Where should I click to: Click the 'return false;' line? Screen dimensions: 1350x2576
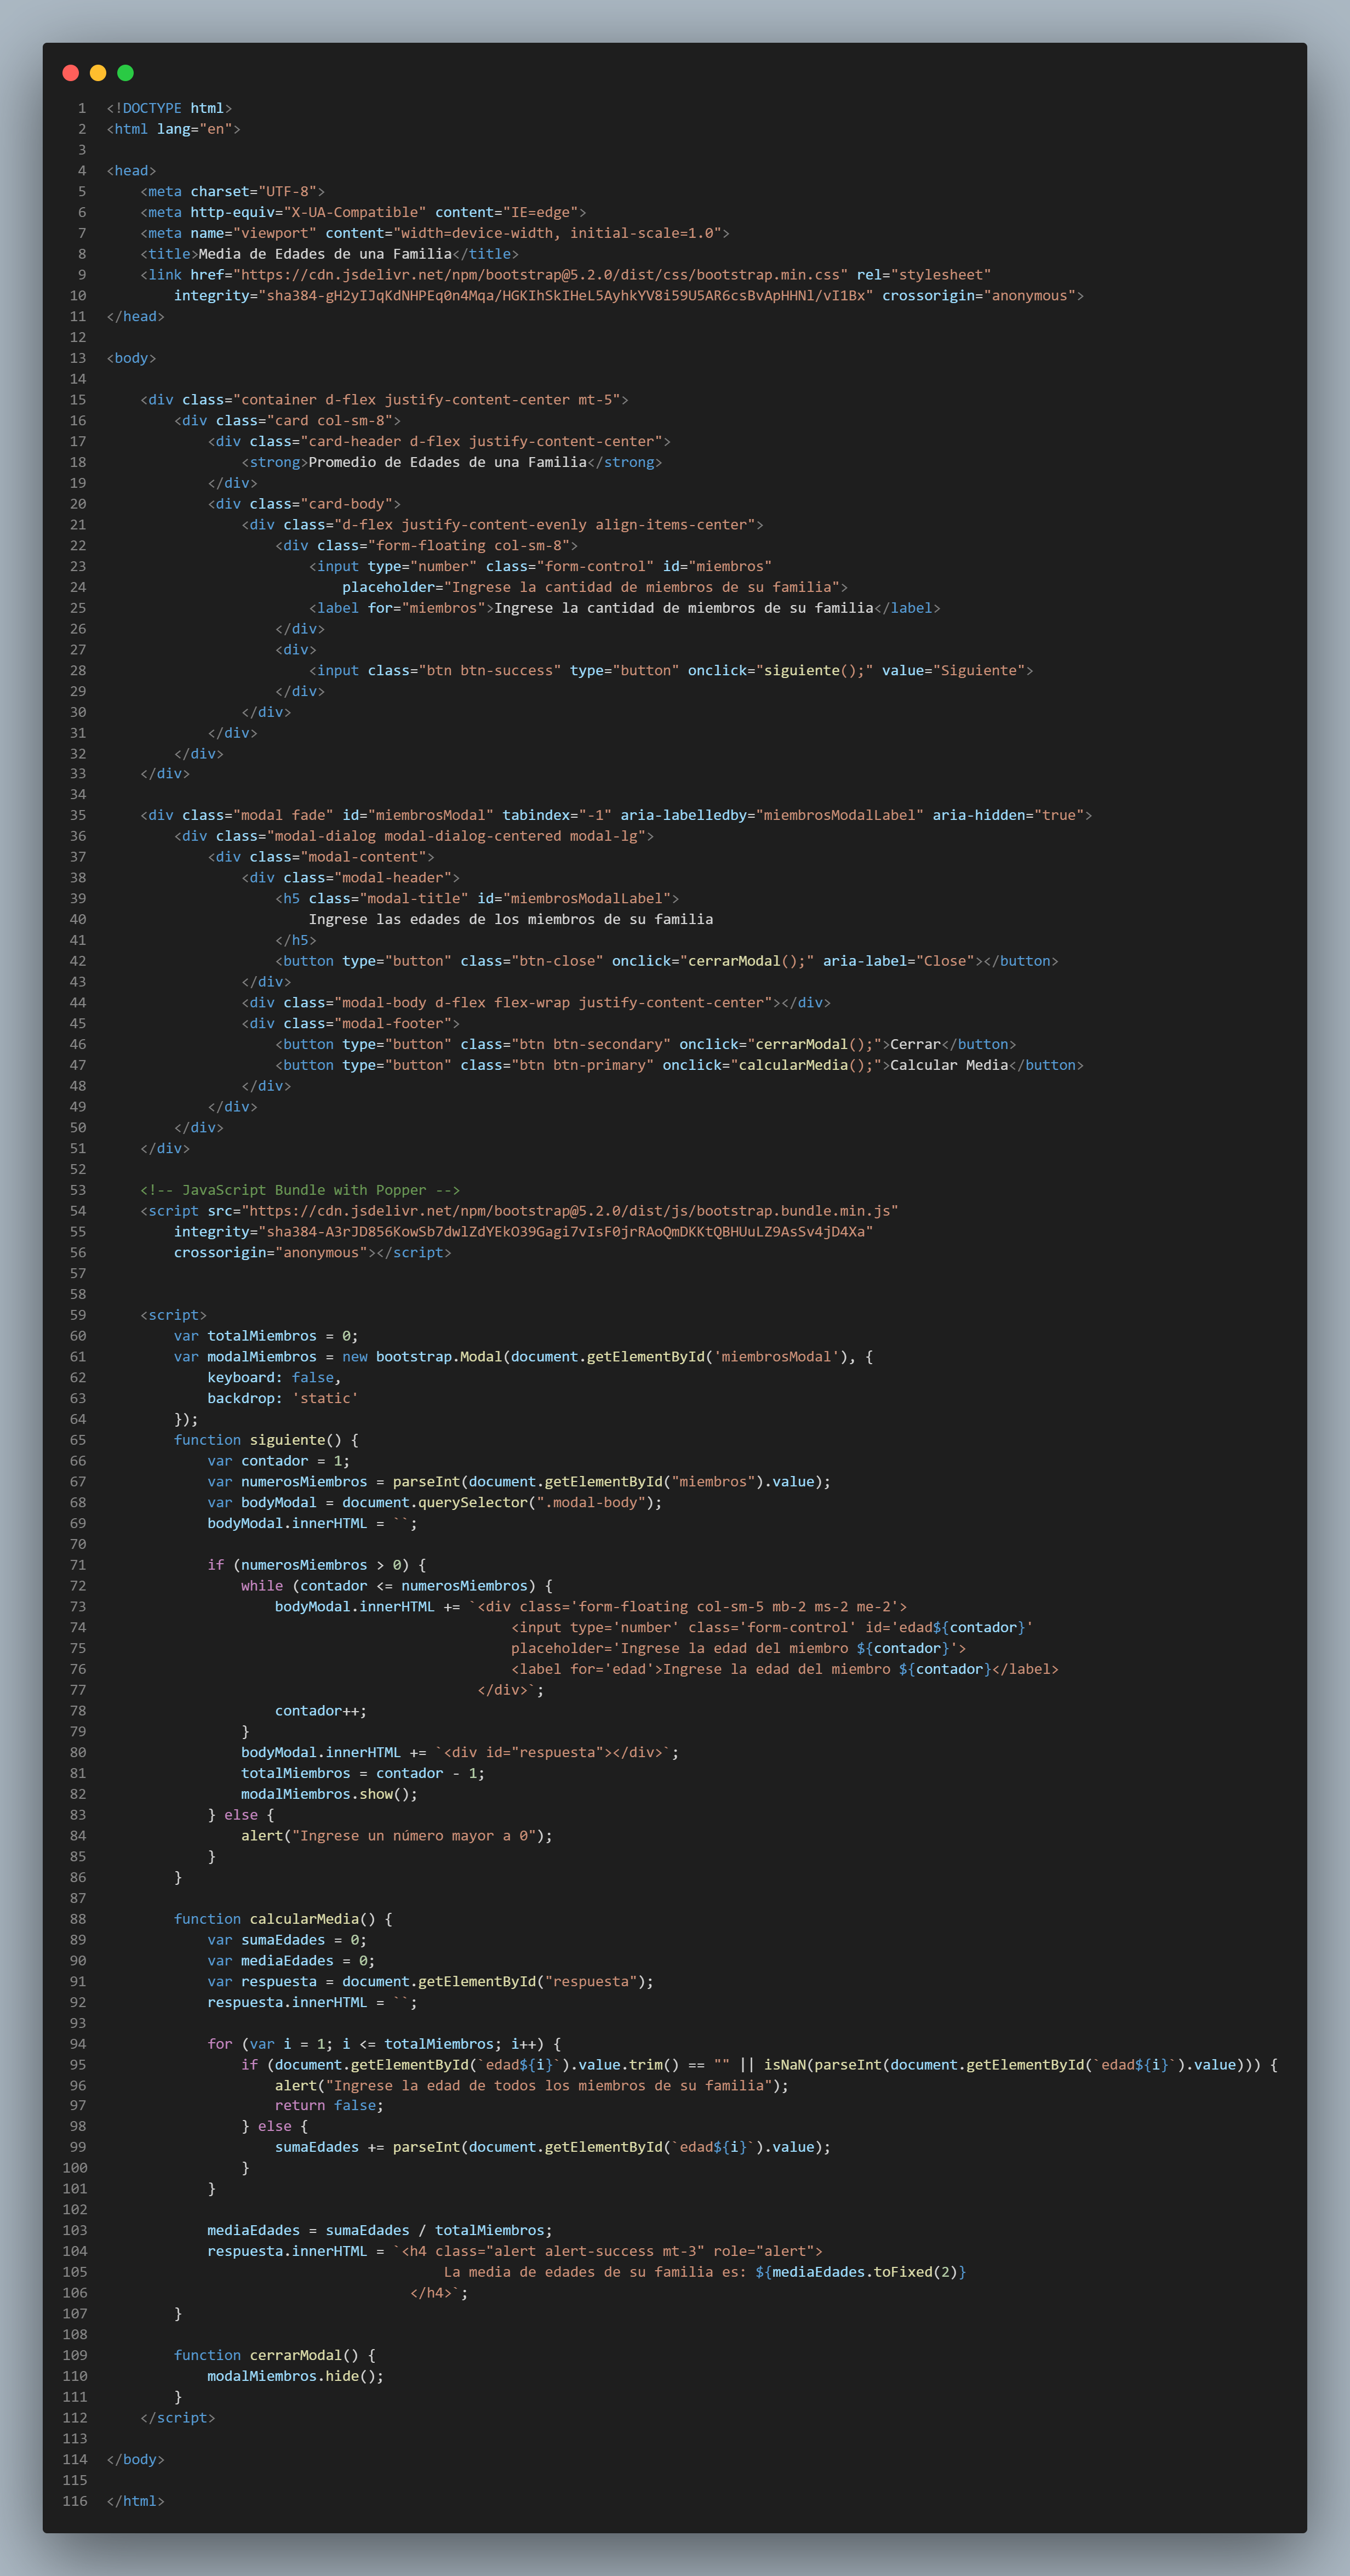point(329,2105)
